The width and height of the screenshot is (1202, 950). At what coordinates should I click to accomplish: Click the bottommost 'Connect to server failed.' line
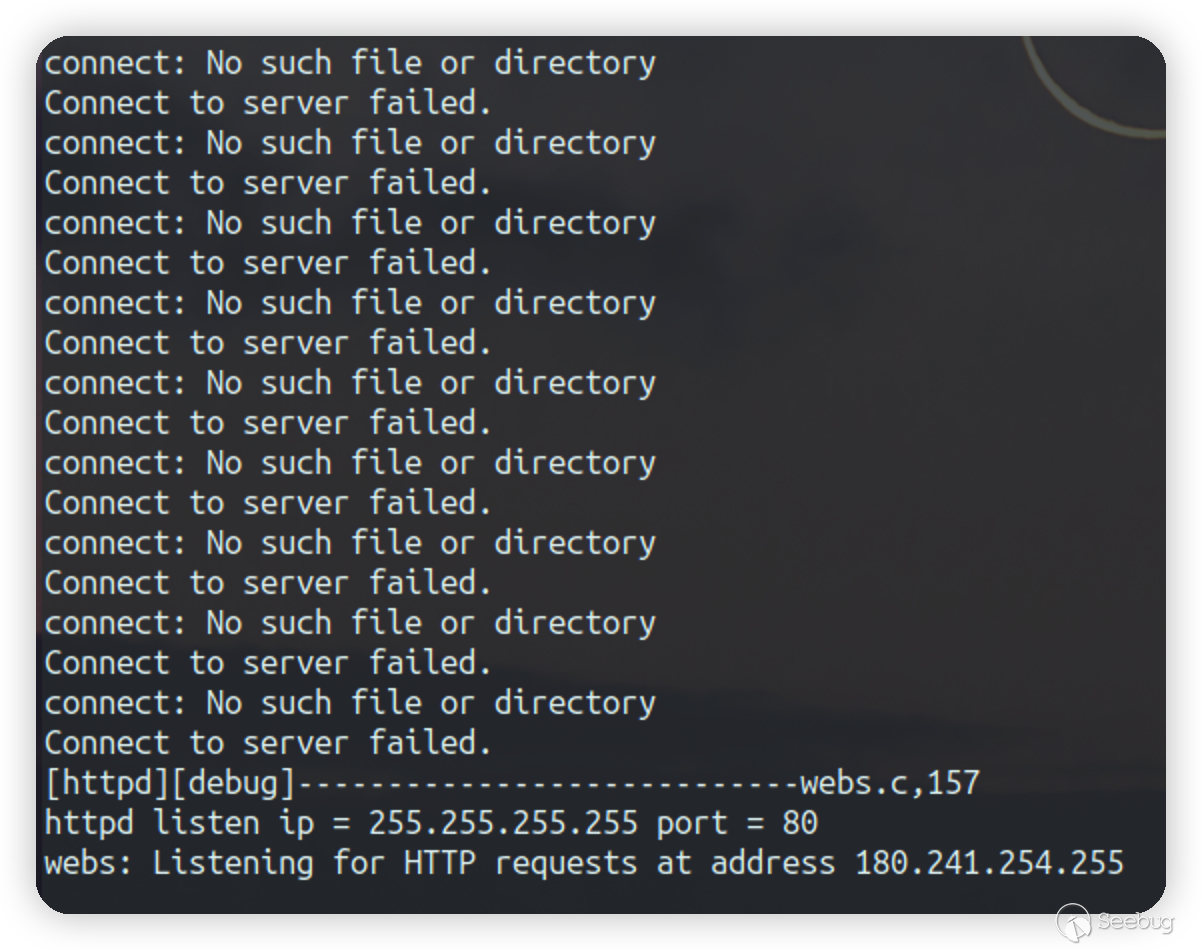coord(268,742)
